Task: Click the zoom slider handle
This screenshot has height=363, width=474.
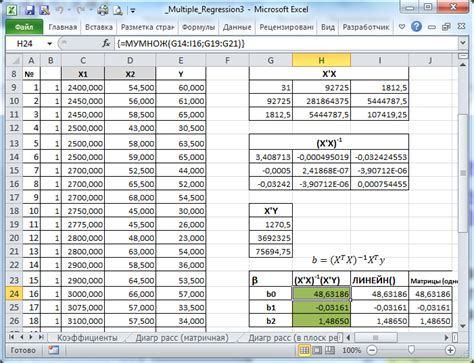Action: (411, 350)
